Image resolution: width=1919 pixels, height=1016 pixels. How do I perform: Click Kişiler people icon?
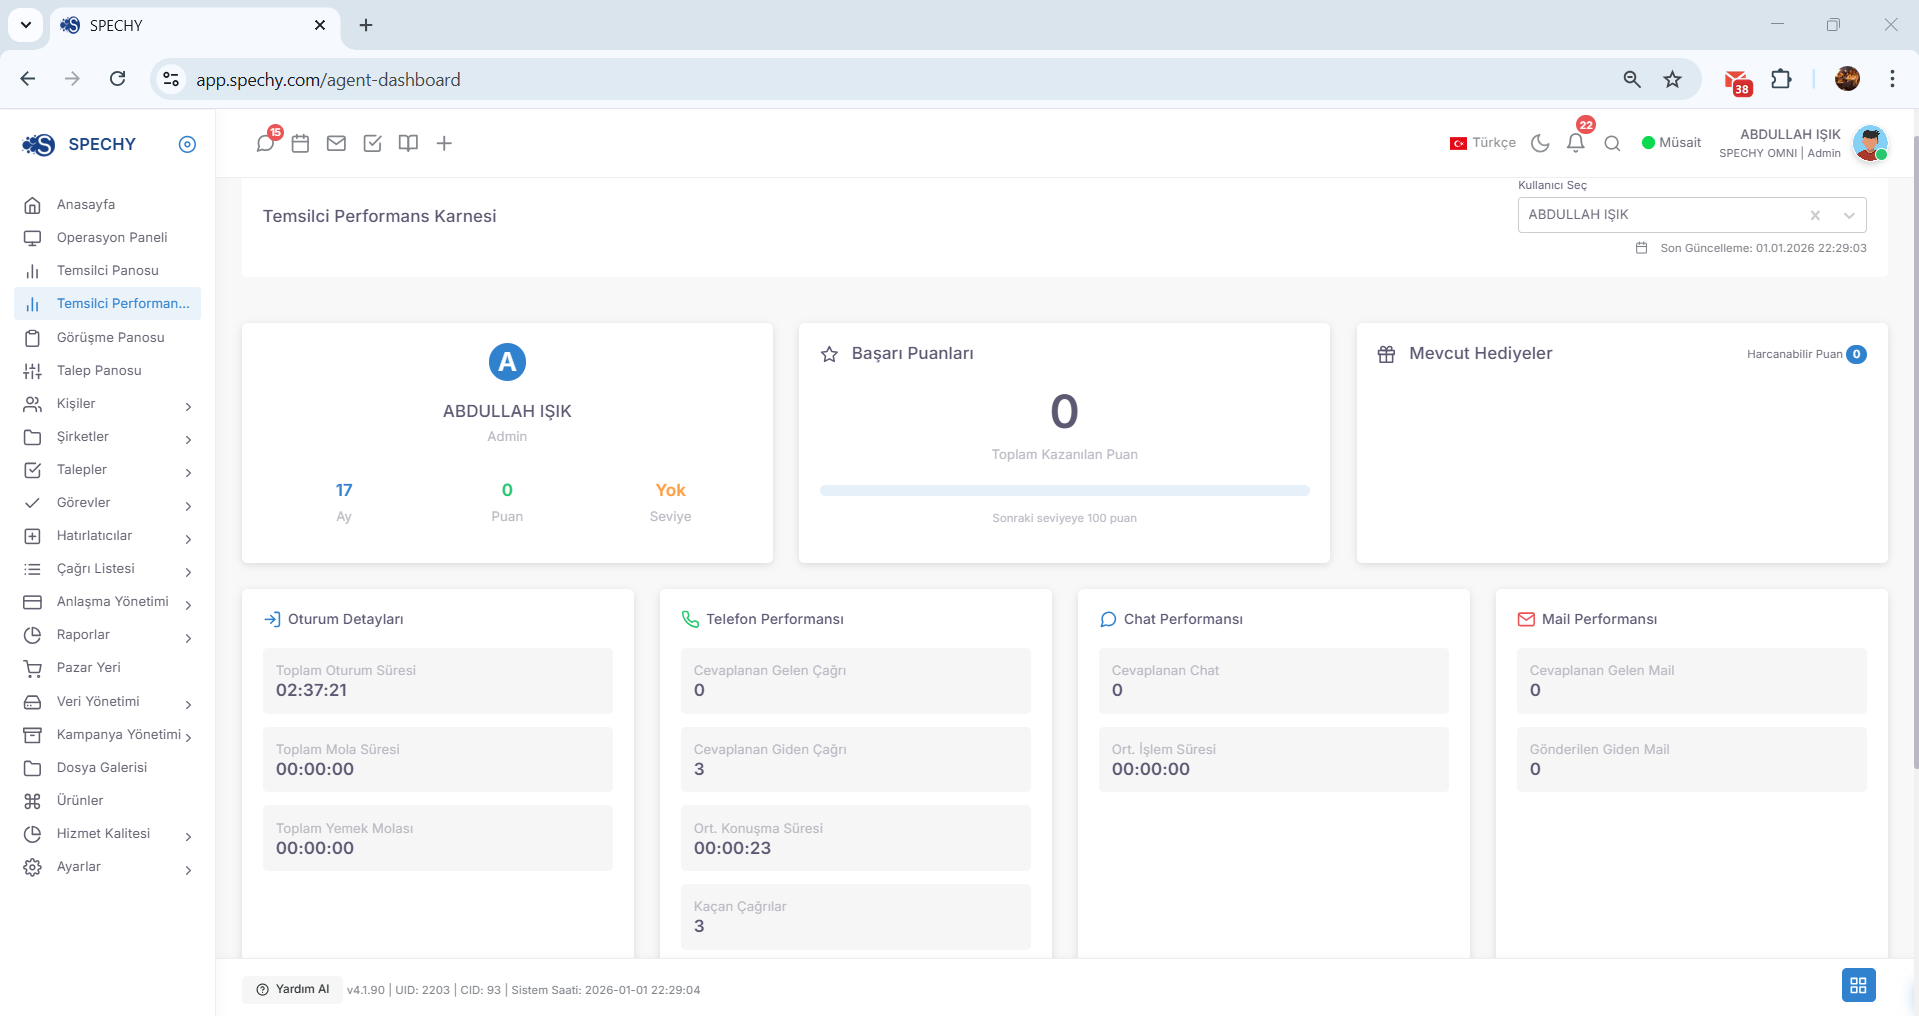[32, 404]
